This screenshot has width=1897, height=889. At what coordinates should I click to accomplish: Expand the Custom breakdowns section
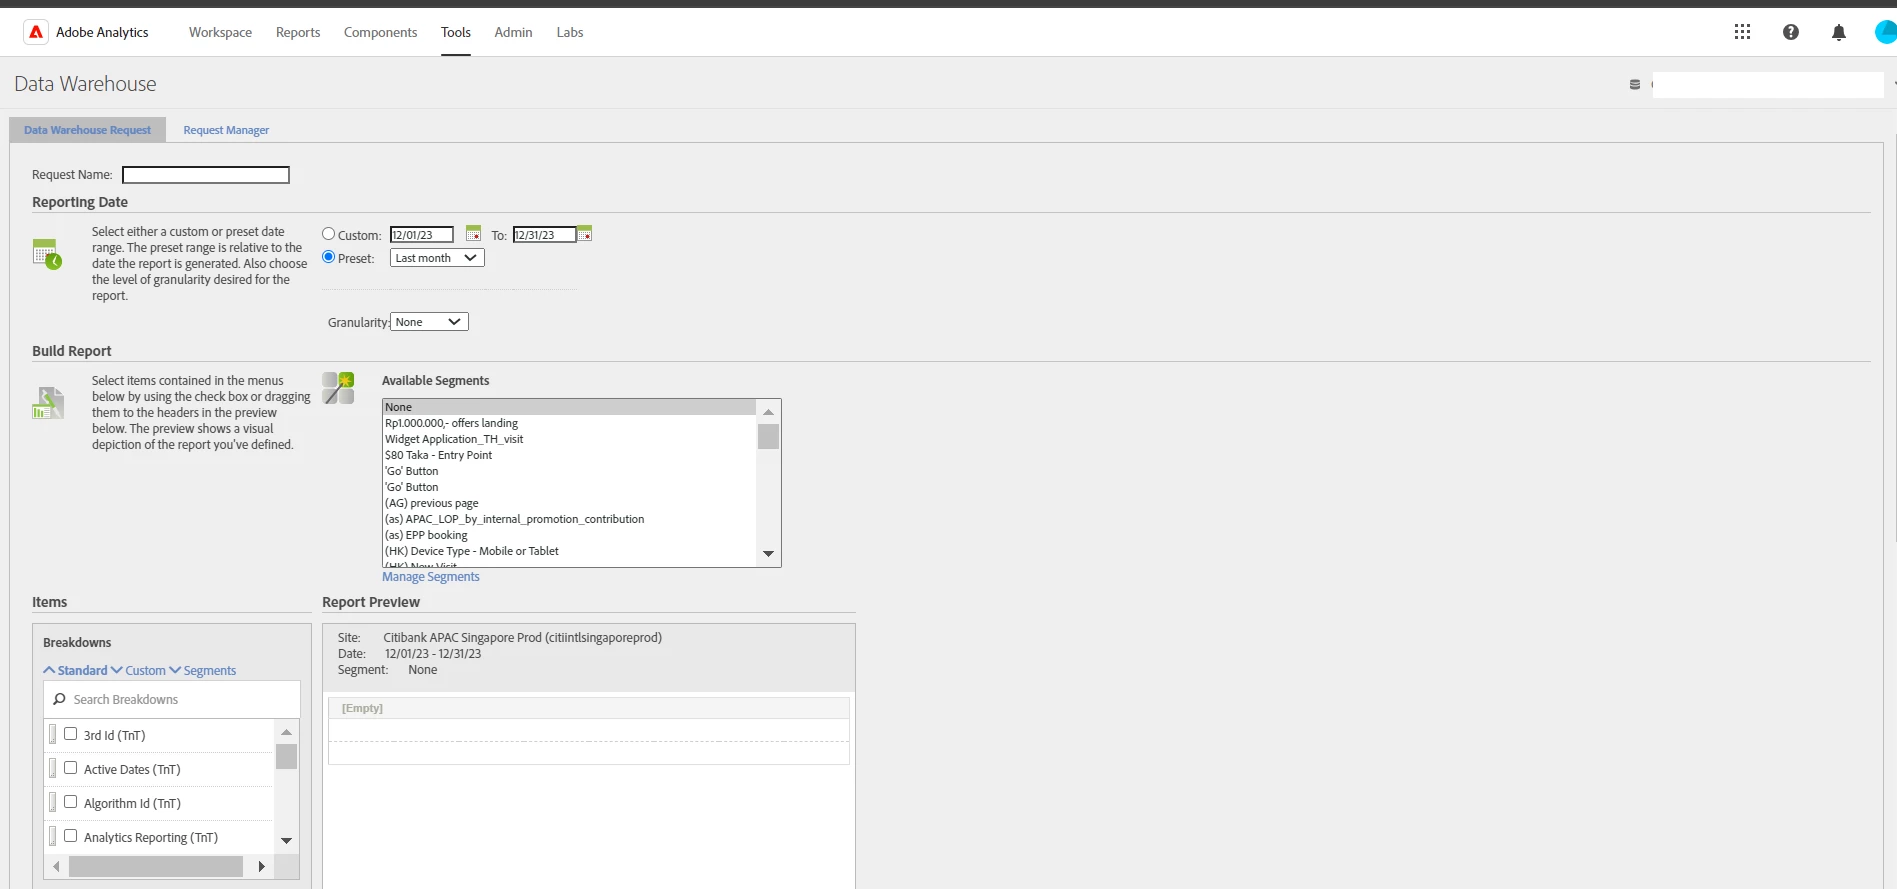[x=139, y=671]
